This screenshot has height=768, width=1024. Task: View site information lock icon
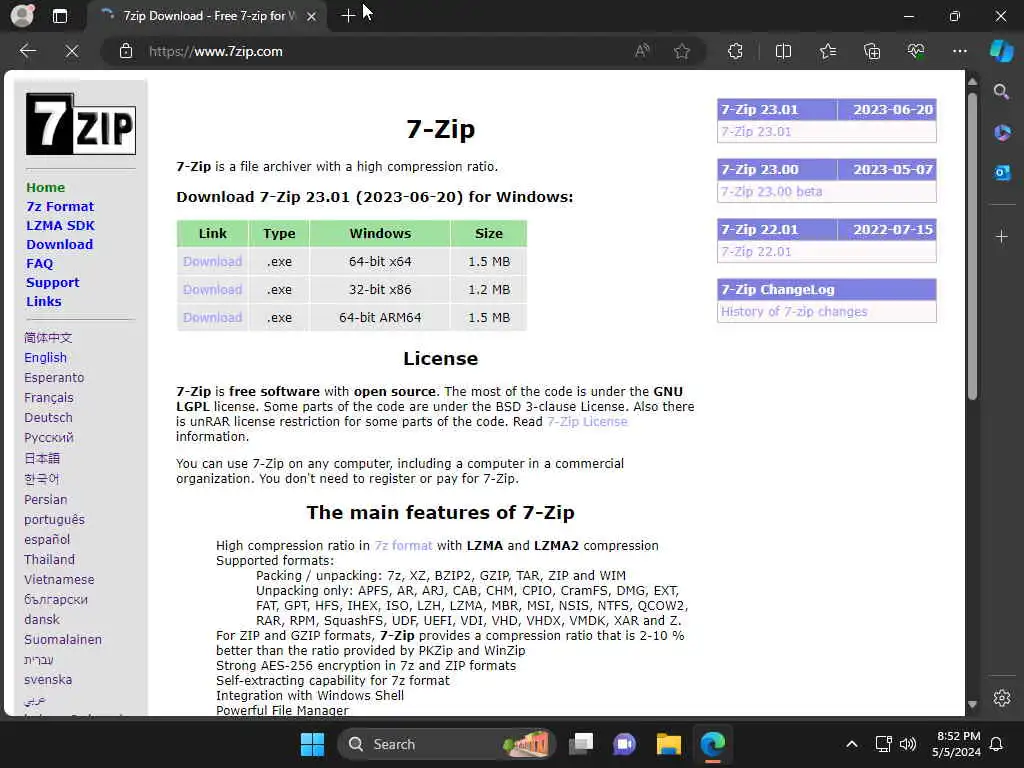point(125,51)
